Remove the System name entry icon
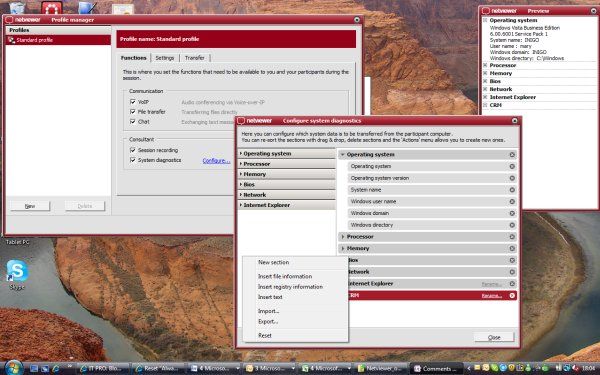Screen dimensions: 600x375 512,190
